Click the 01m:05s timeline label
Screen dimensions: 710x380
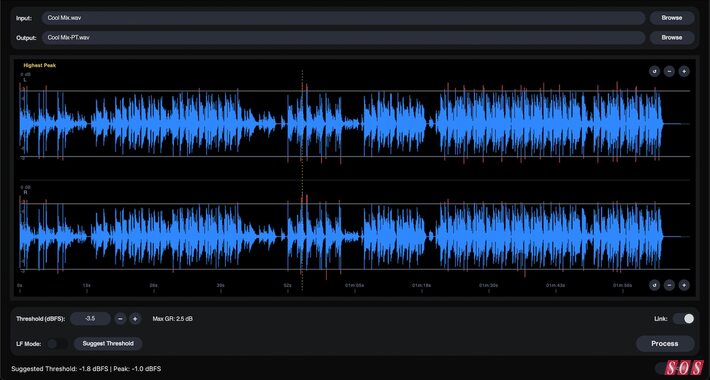[x=355, y=286]
